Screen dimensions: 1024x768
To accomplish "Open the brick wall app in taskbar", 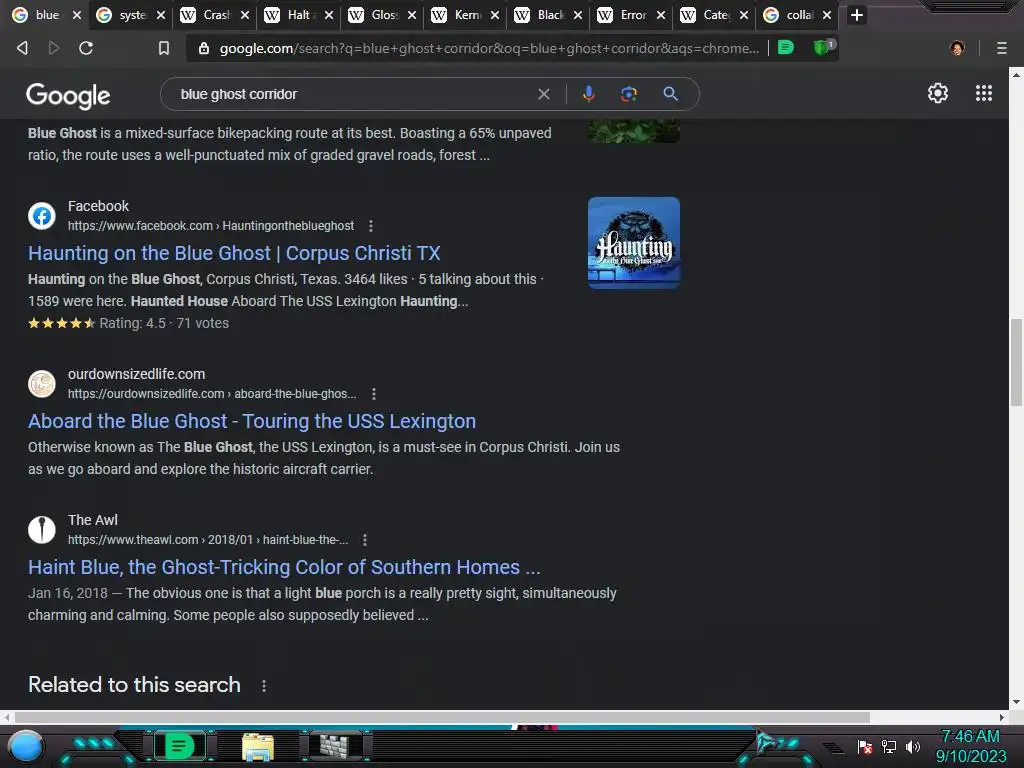I will [337, 746].
